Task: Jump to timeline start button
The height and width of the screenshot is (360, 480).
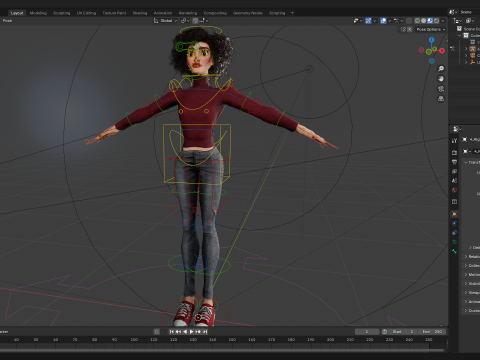Action: (172, 332)
